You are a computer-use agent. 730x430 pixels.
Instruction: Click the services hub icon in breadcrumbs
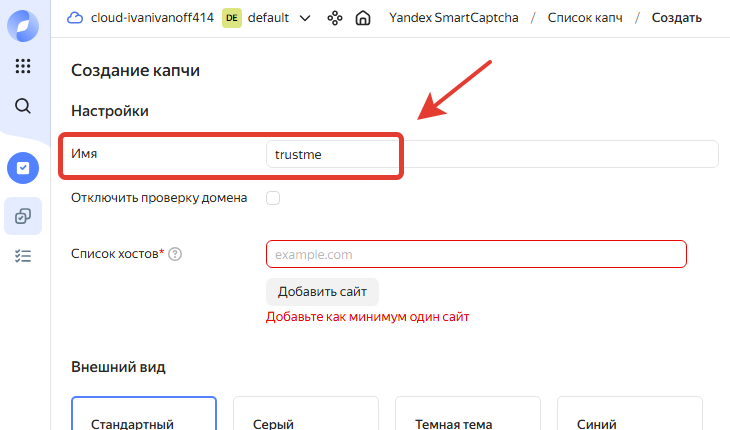[x=335, y=18]
